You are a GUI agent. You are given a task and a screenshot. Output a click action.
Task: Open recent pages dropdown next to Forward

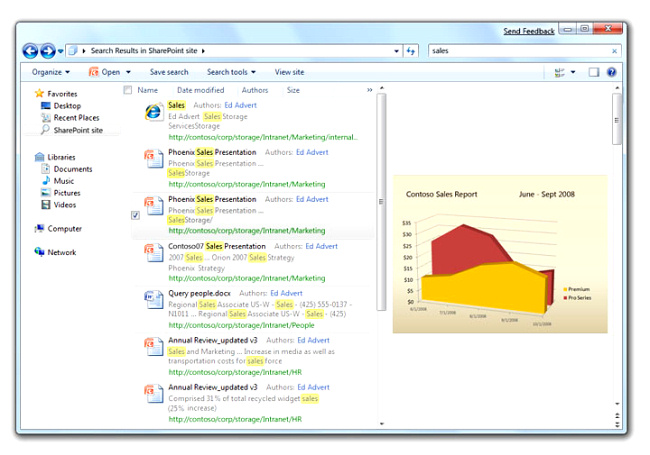point(61,51)
